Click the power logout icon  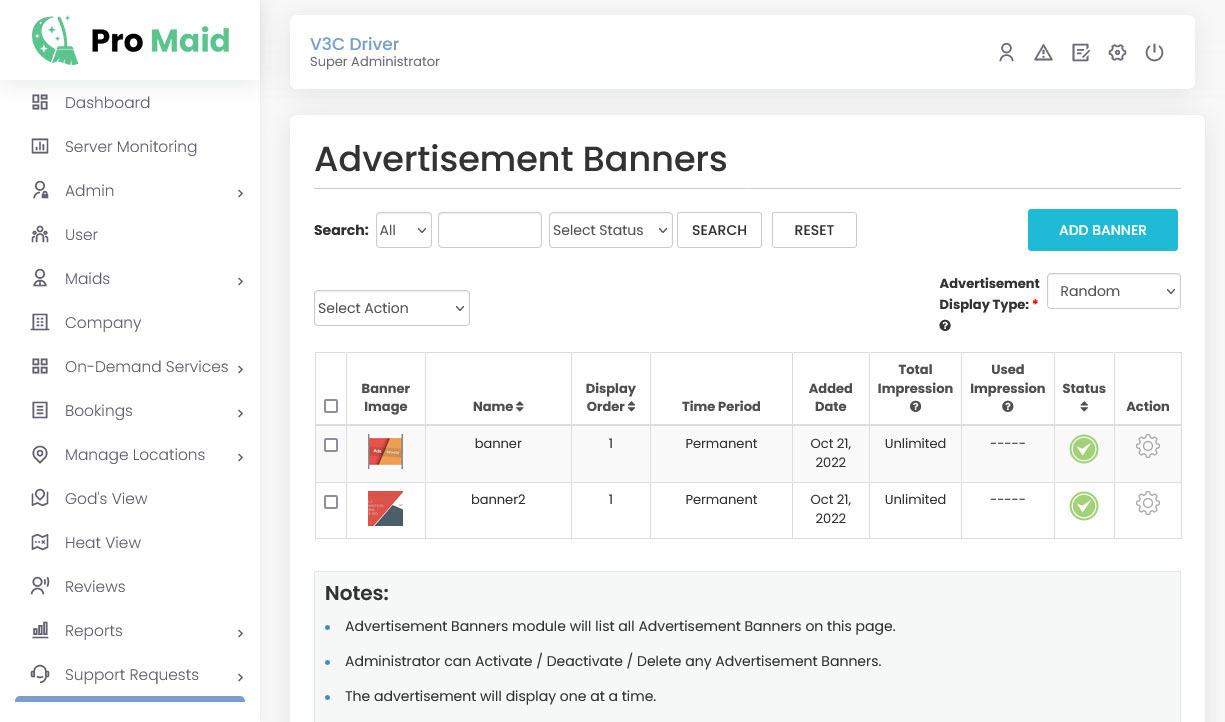(x=1154, y=53)
